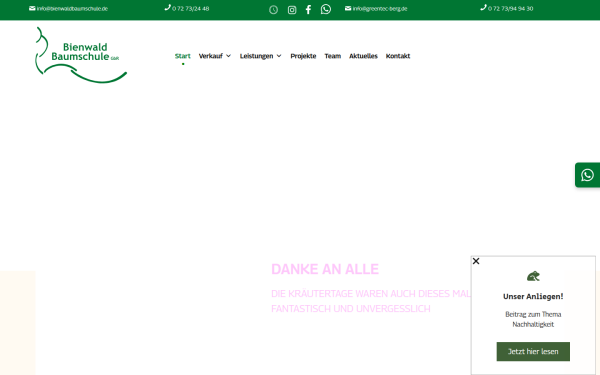This screenshot has height=375, width=600.
Task: Open the Kontakt menu item
Action: pyautogui.click(x=398, y=56)
